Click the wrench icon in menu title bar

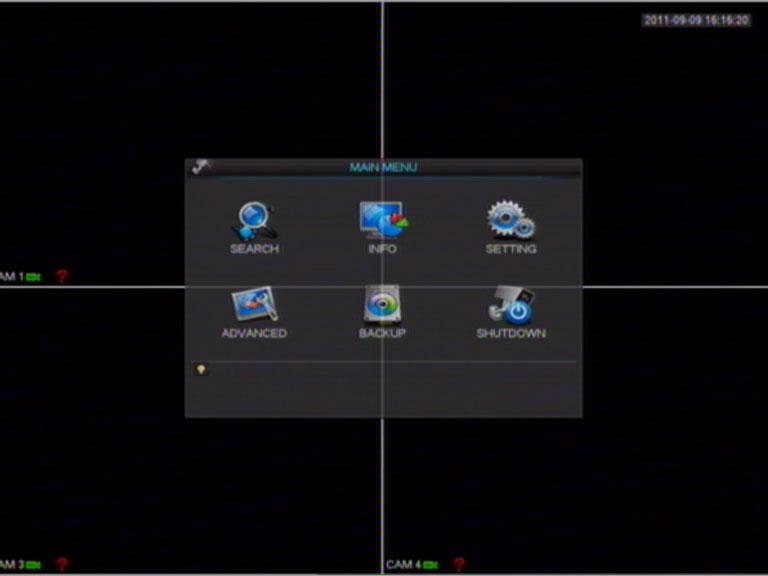coord(201,167)
